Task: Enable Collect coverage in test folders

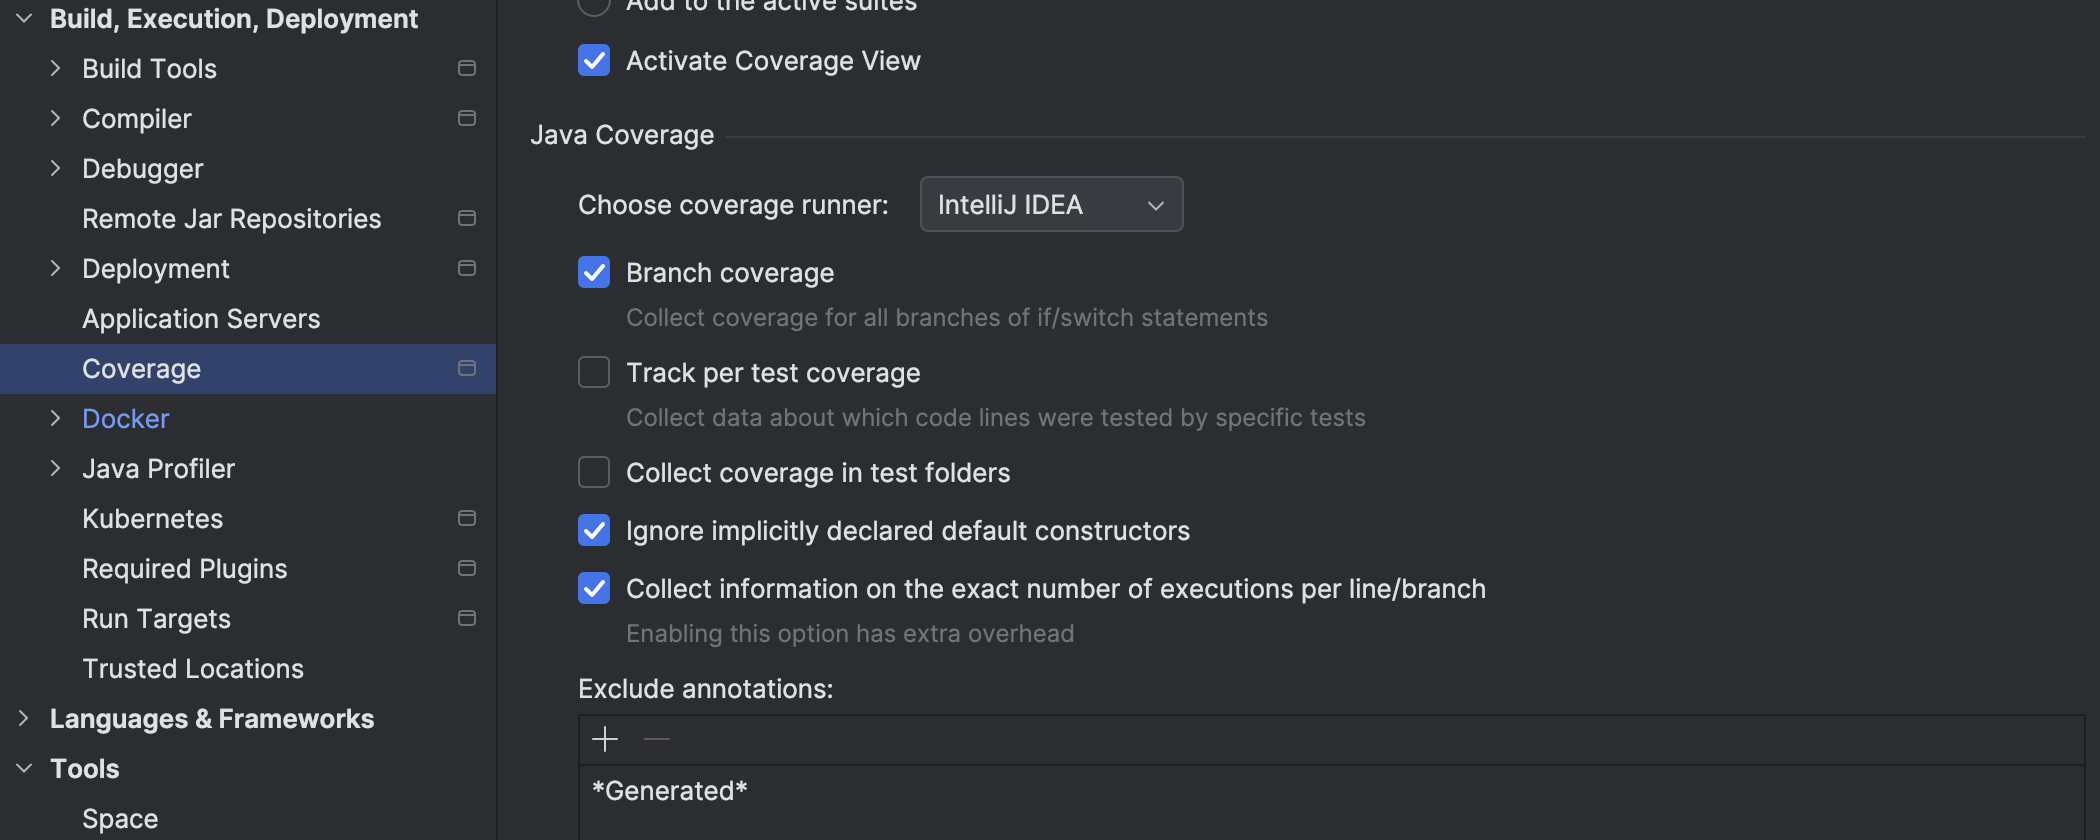Action: (594, 472)
